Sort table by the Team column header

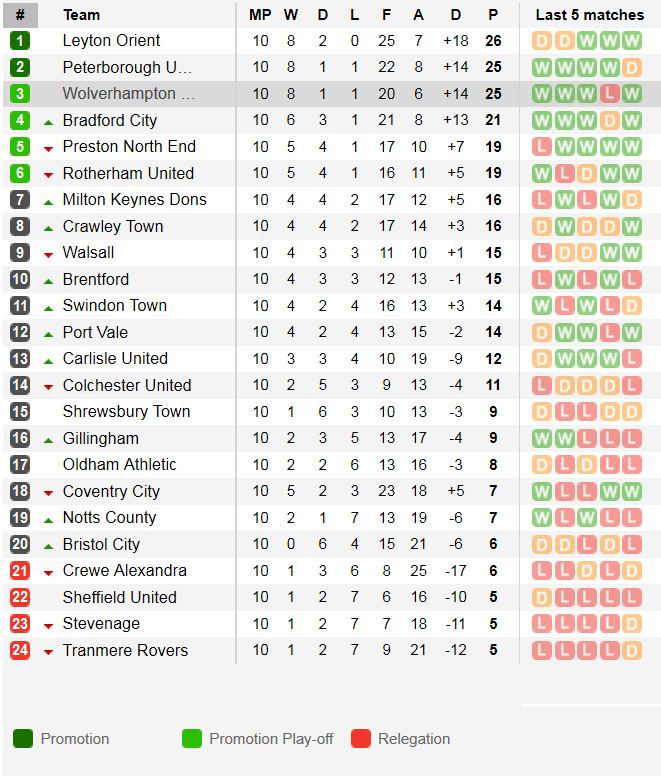[81, 15]
